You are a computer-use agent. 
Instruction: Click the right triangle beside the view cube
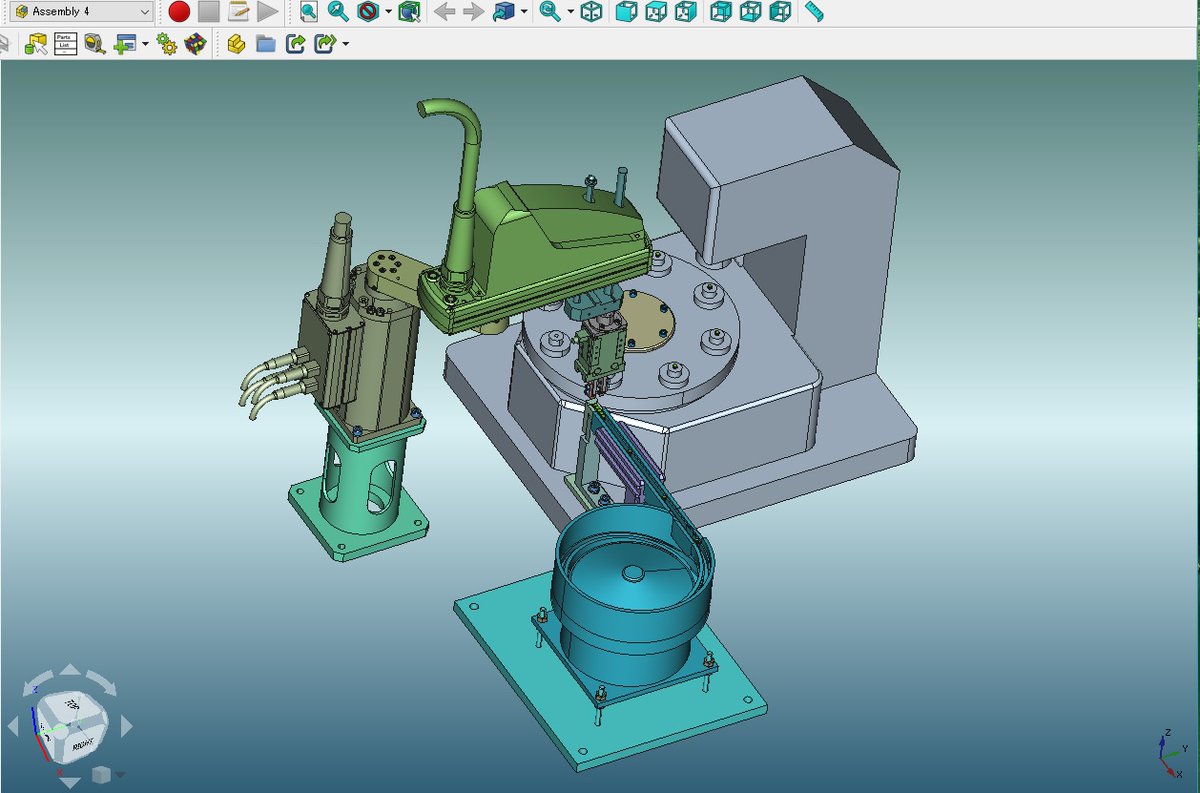[x=126, y=724]
